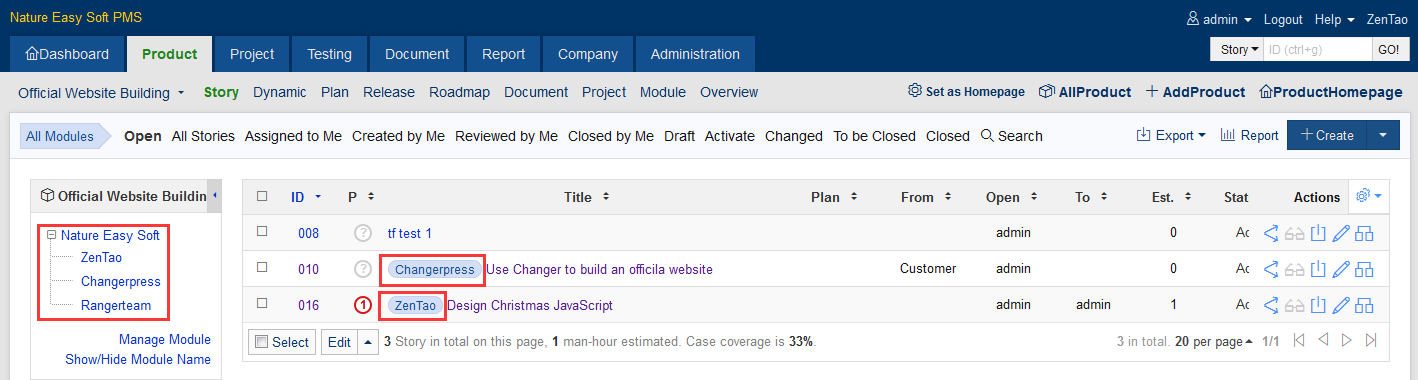Screen dimensions: 1418x380
Task: Collapse the Nature Easy Soft tree node
Action: point(51,236)
